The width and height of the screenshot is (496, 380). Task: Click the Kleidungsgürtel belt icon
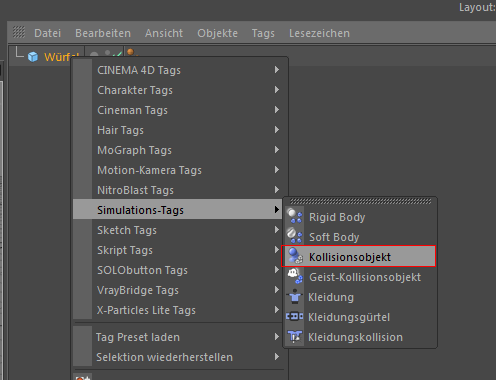click(x=295, y=316)
